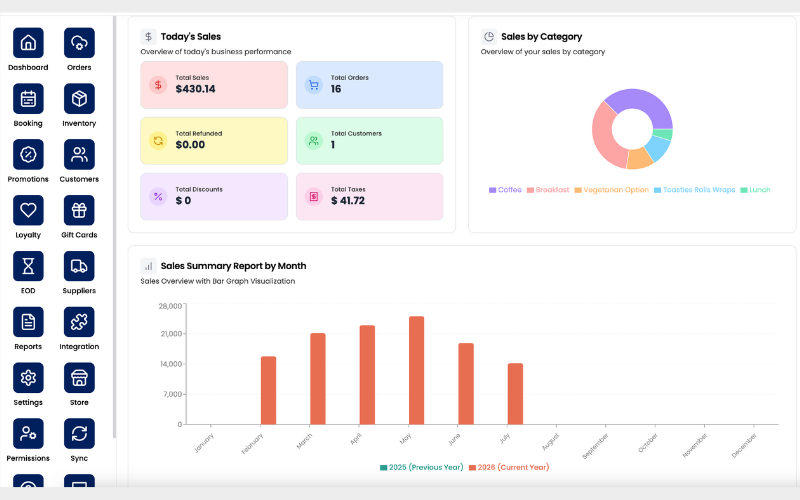The height and width of the screenshot is (500, 800).
Task: Click the Orders label in sidebar
Action: [x=79, y=67]
